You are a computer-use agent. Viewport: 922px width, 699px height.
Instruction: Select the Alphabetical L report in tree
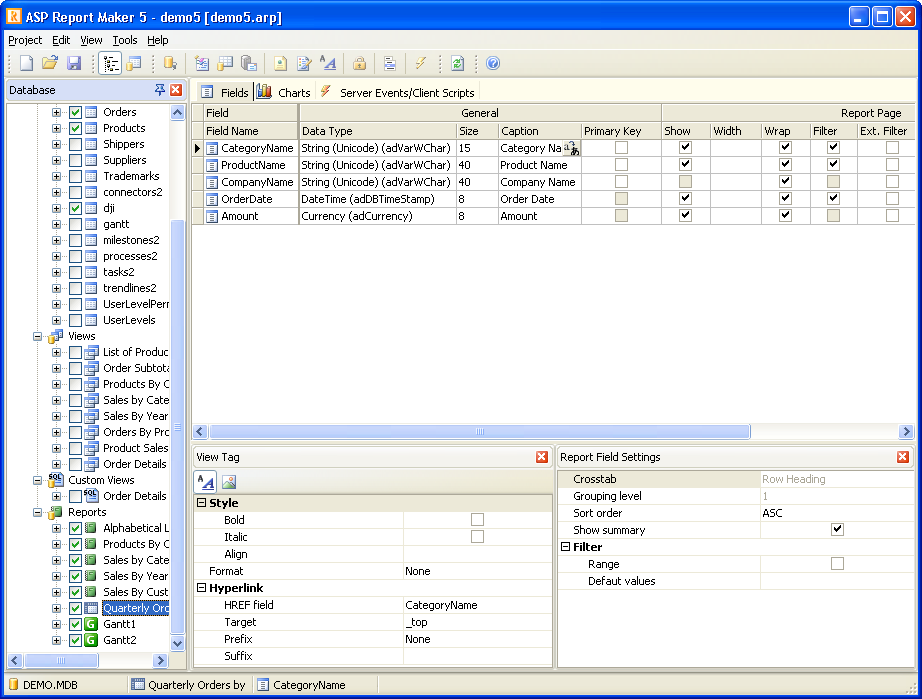click(x=136, y=528)
